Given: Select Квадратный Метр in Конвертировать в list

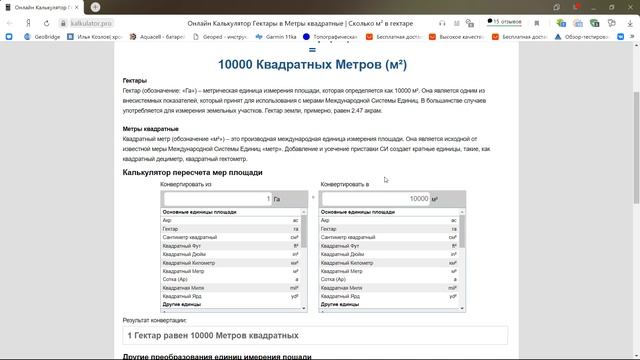Looking at the screenshot, I should click(x=389, y=271).
